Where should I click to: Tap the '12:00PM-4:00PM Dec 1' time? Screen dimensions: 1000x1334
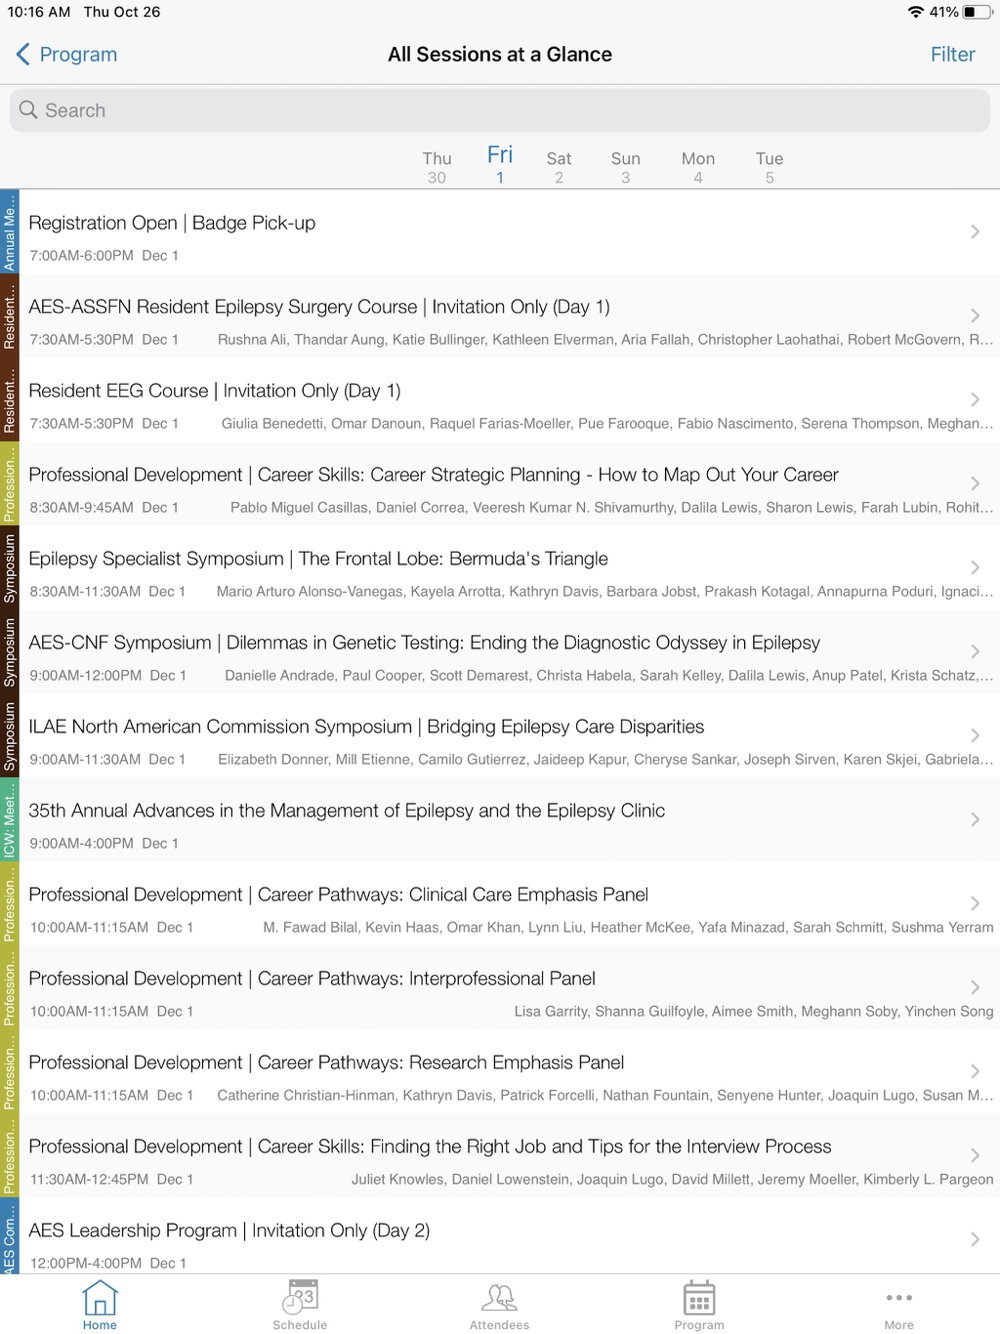tap(108, 1264)
